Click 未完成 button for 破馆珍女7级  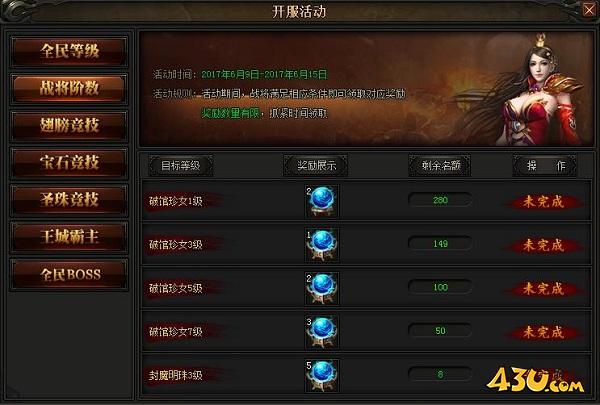pos(544,332)
